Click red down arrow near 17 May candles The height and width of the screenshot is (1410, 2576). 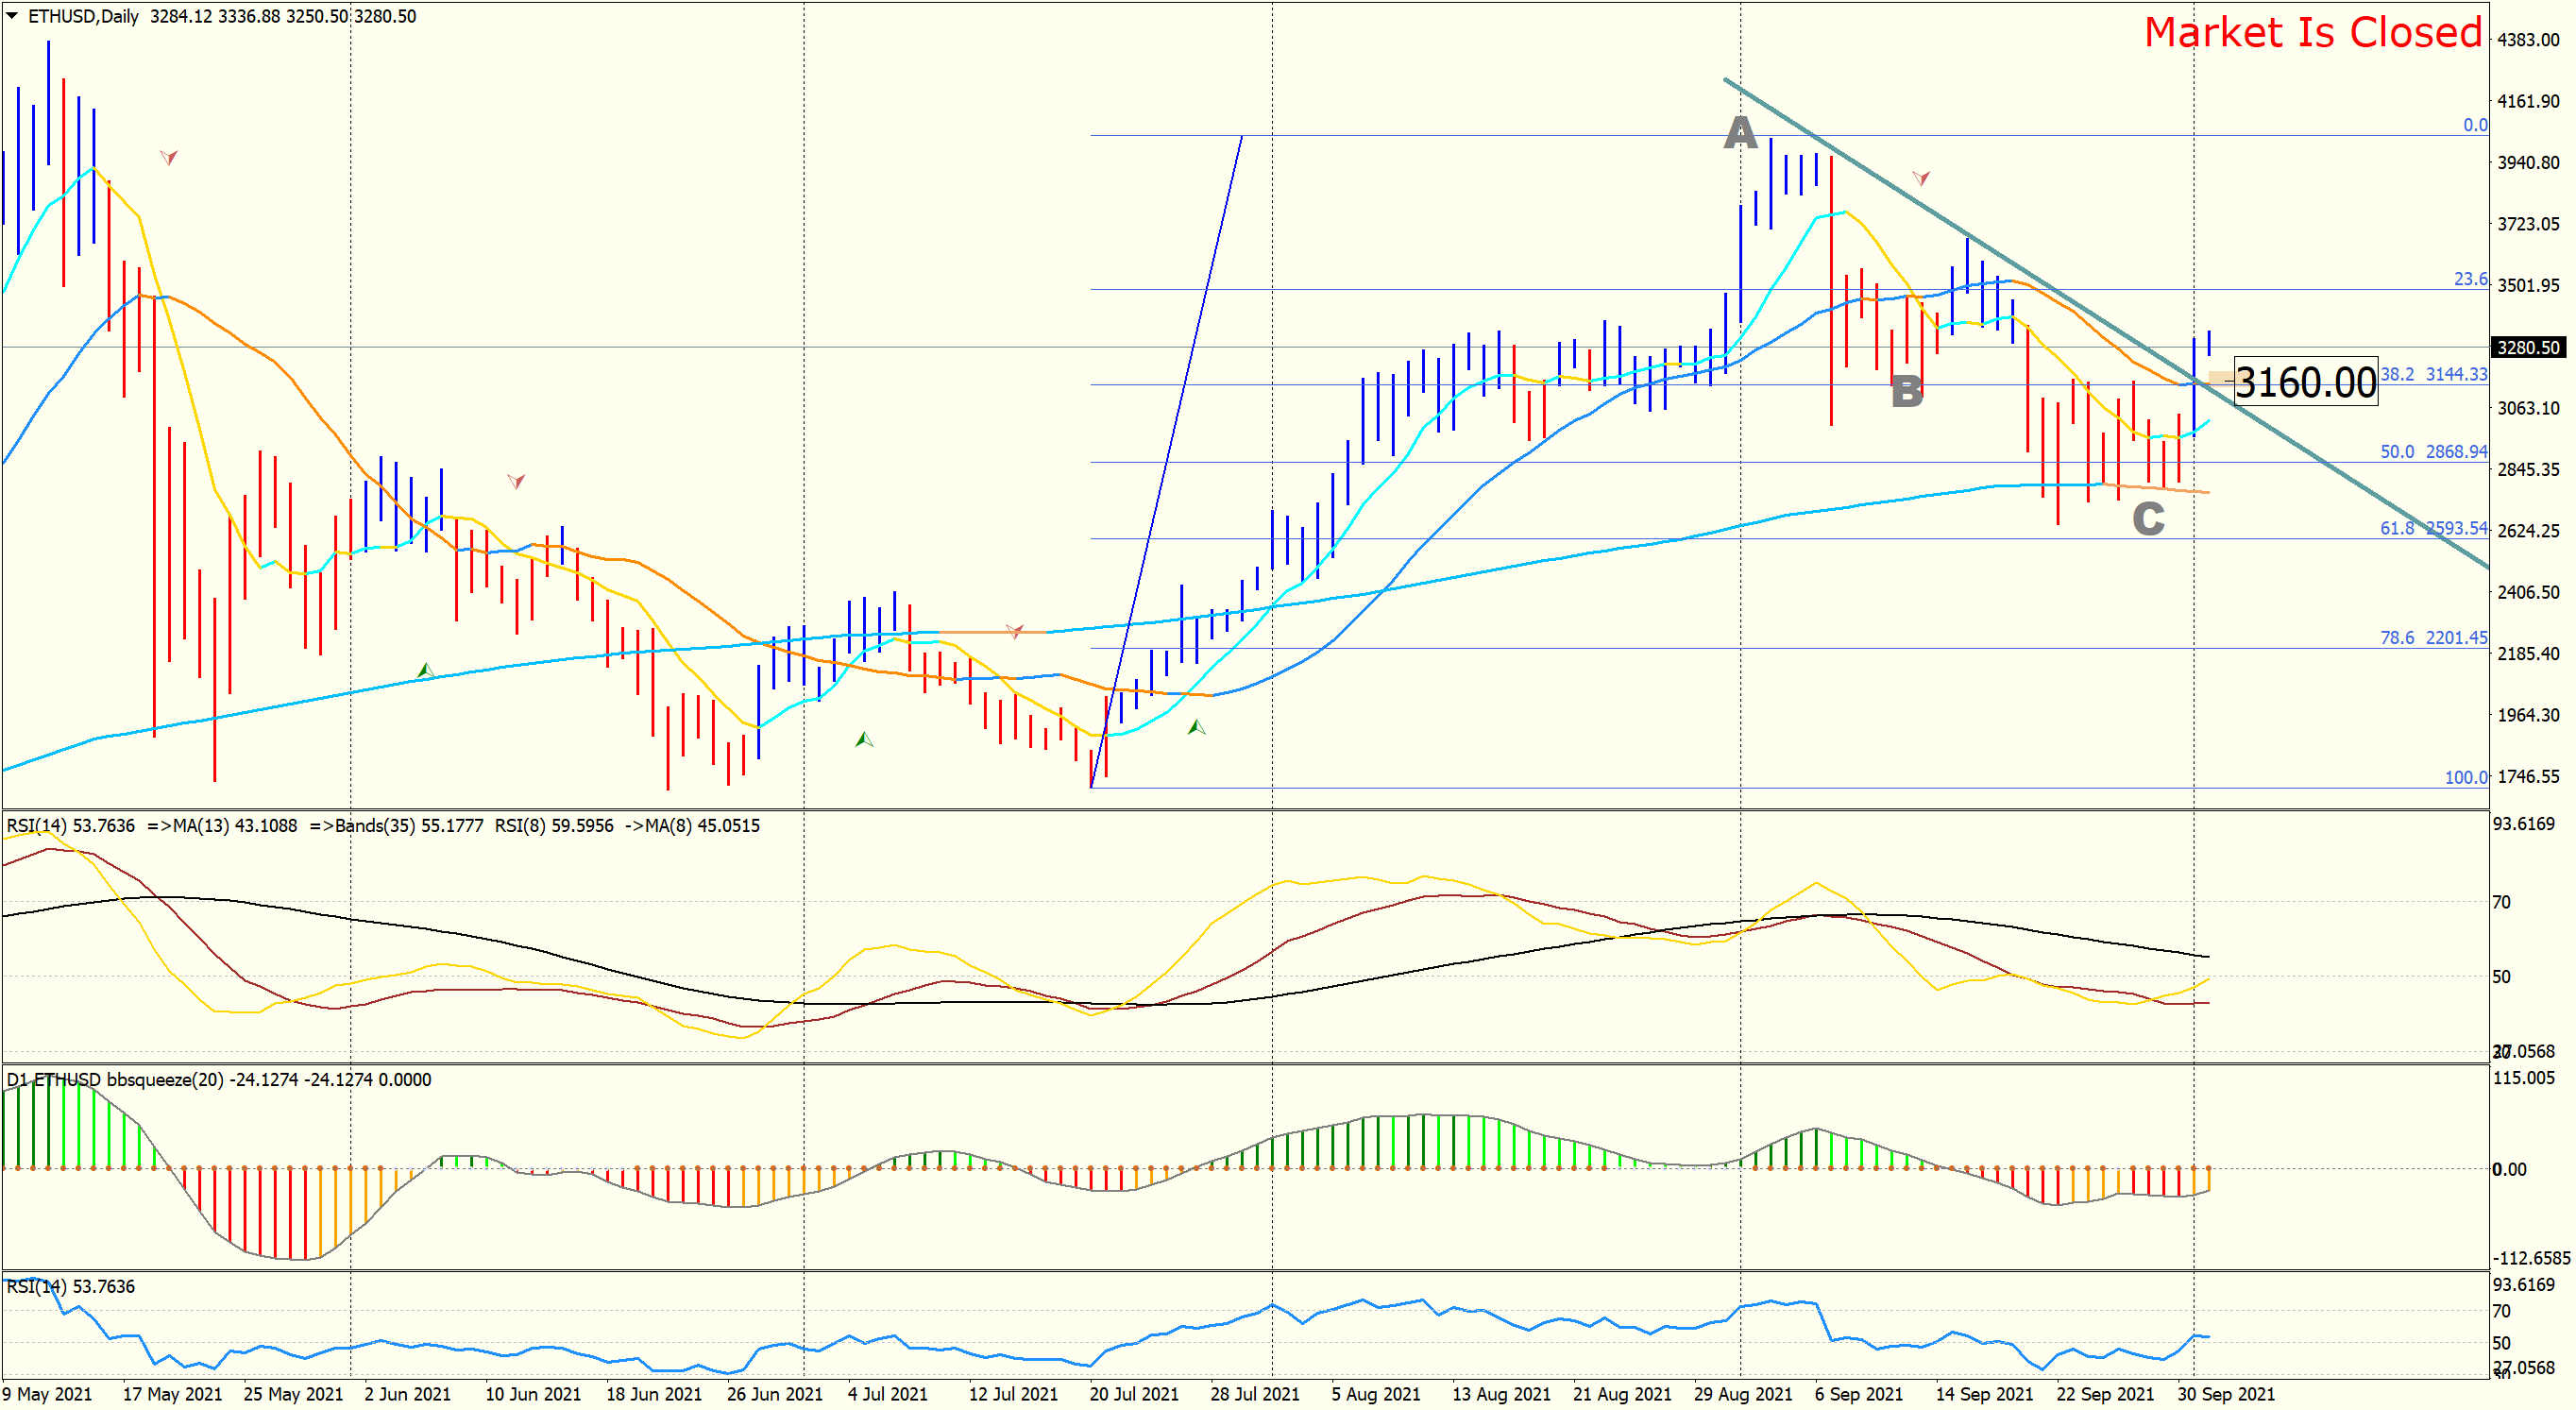click(x=169, y=157)
